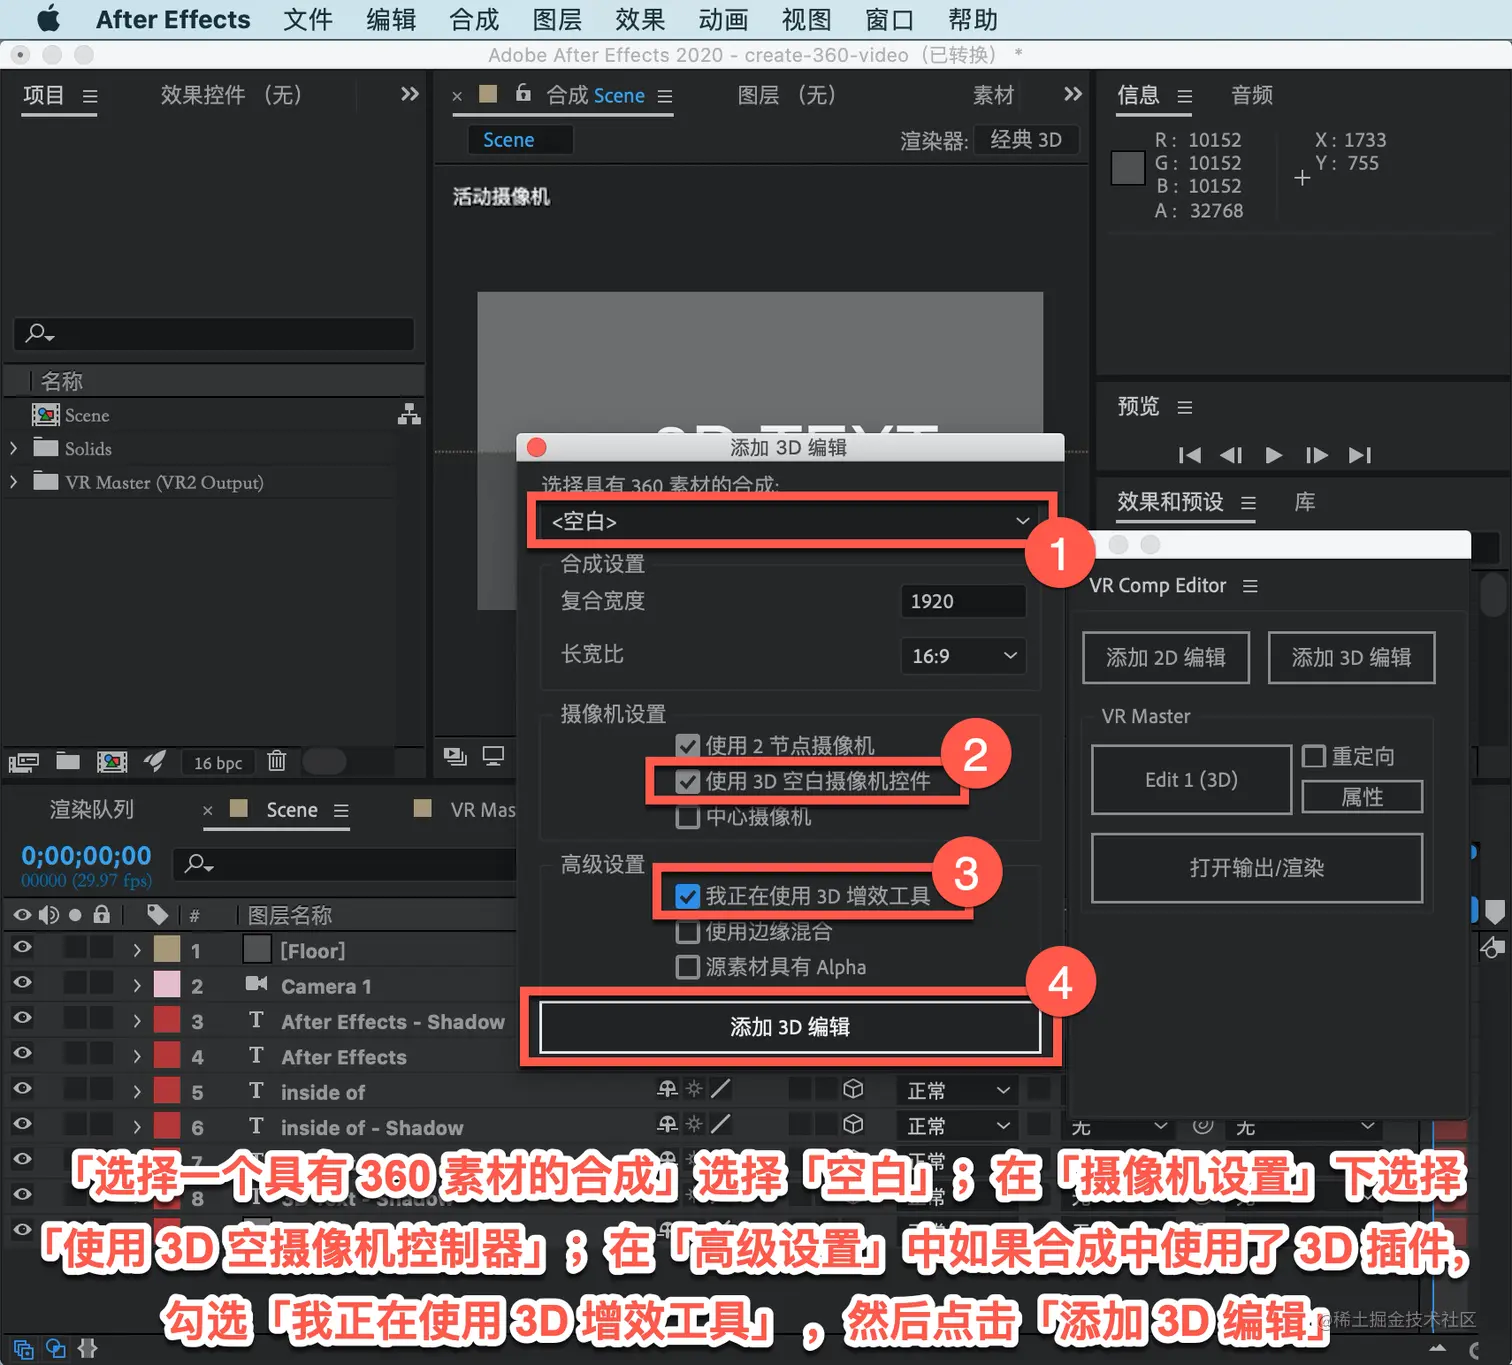
Task: Close the Scene timeline tab
Action: [x=208, y=811]
